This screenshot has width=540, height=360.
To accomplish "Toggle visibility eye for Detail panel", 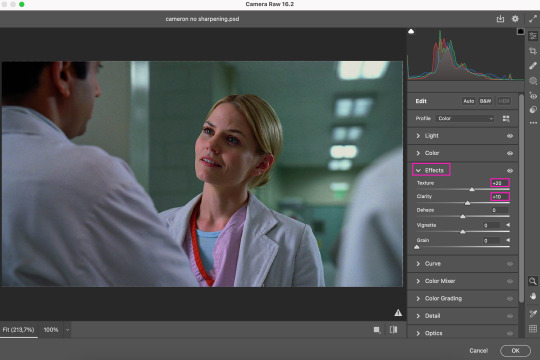I will pos(510,316).
